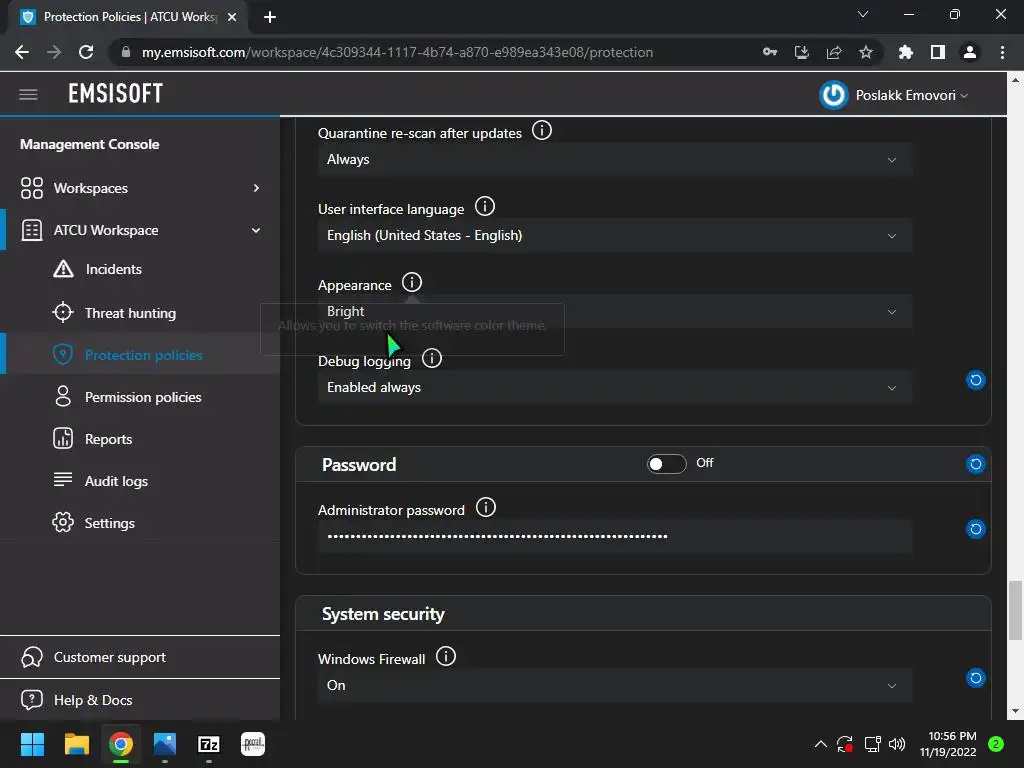Viewport: 1024px width, 768px height.
Task: Click the address bar URL
Action: click(397, 52)
